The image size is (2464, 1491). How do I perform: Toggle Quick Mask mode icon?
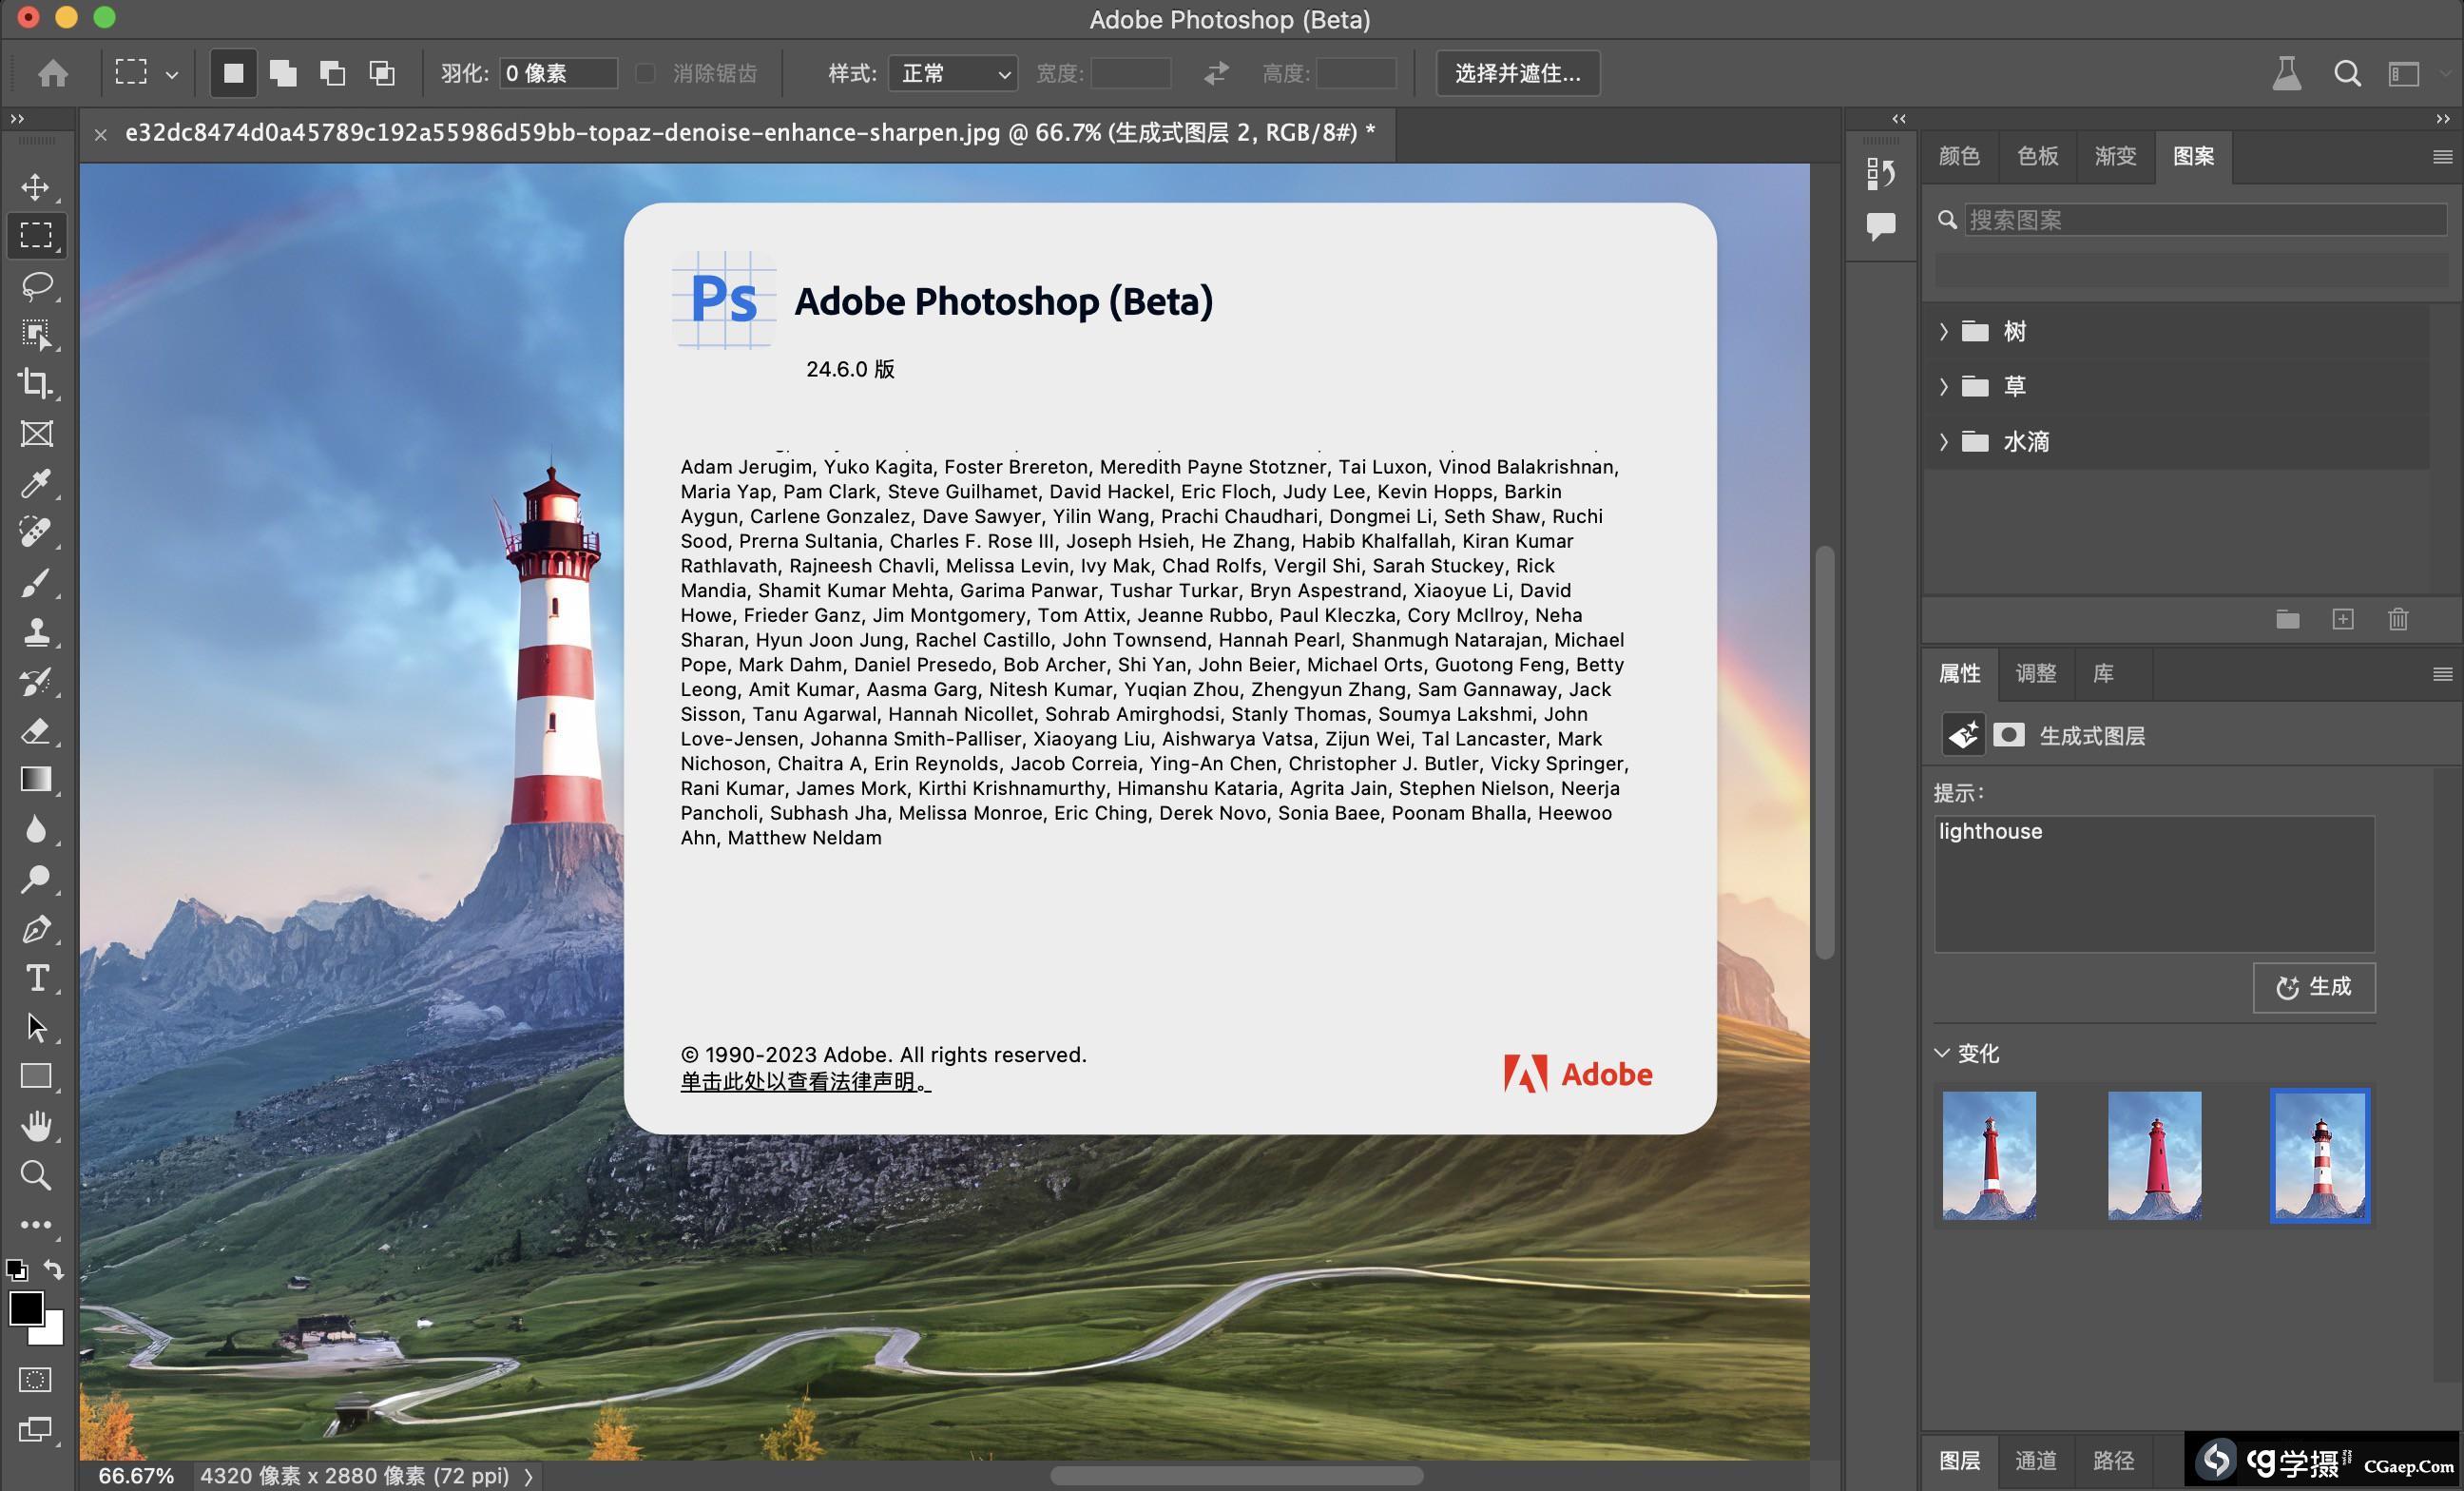(36, 1380)
